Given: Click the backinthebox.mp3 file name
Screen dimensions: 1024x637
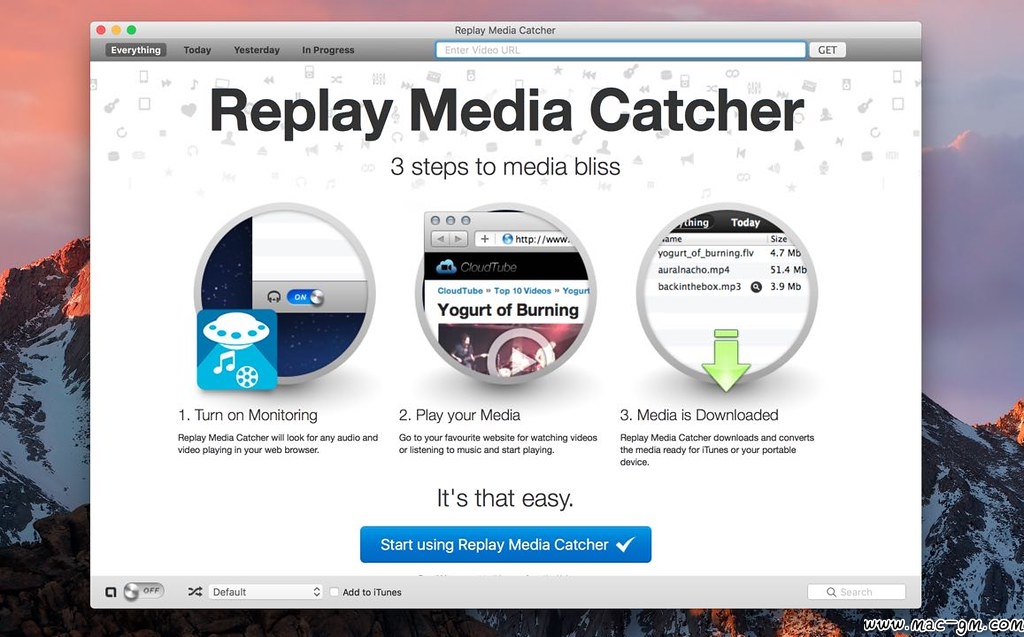Looking at the screenshot, I should (699, 287).
